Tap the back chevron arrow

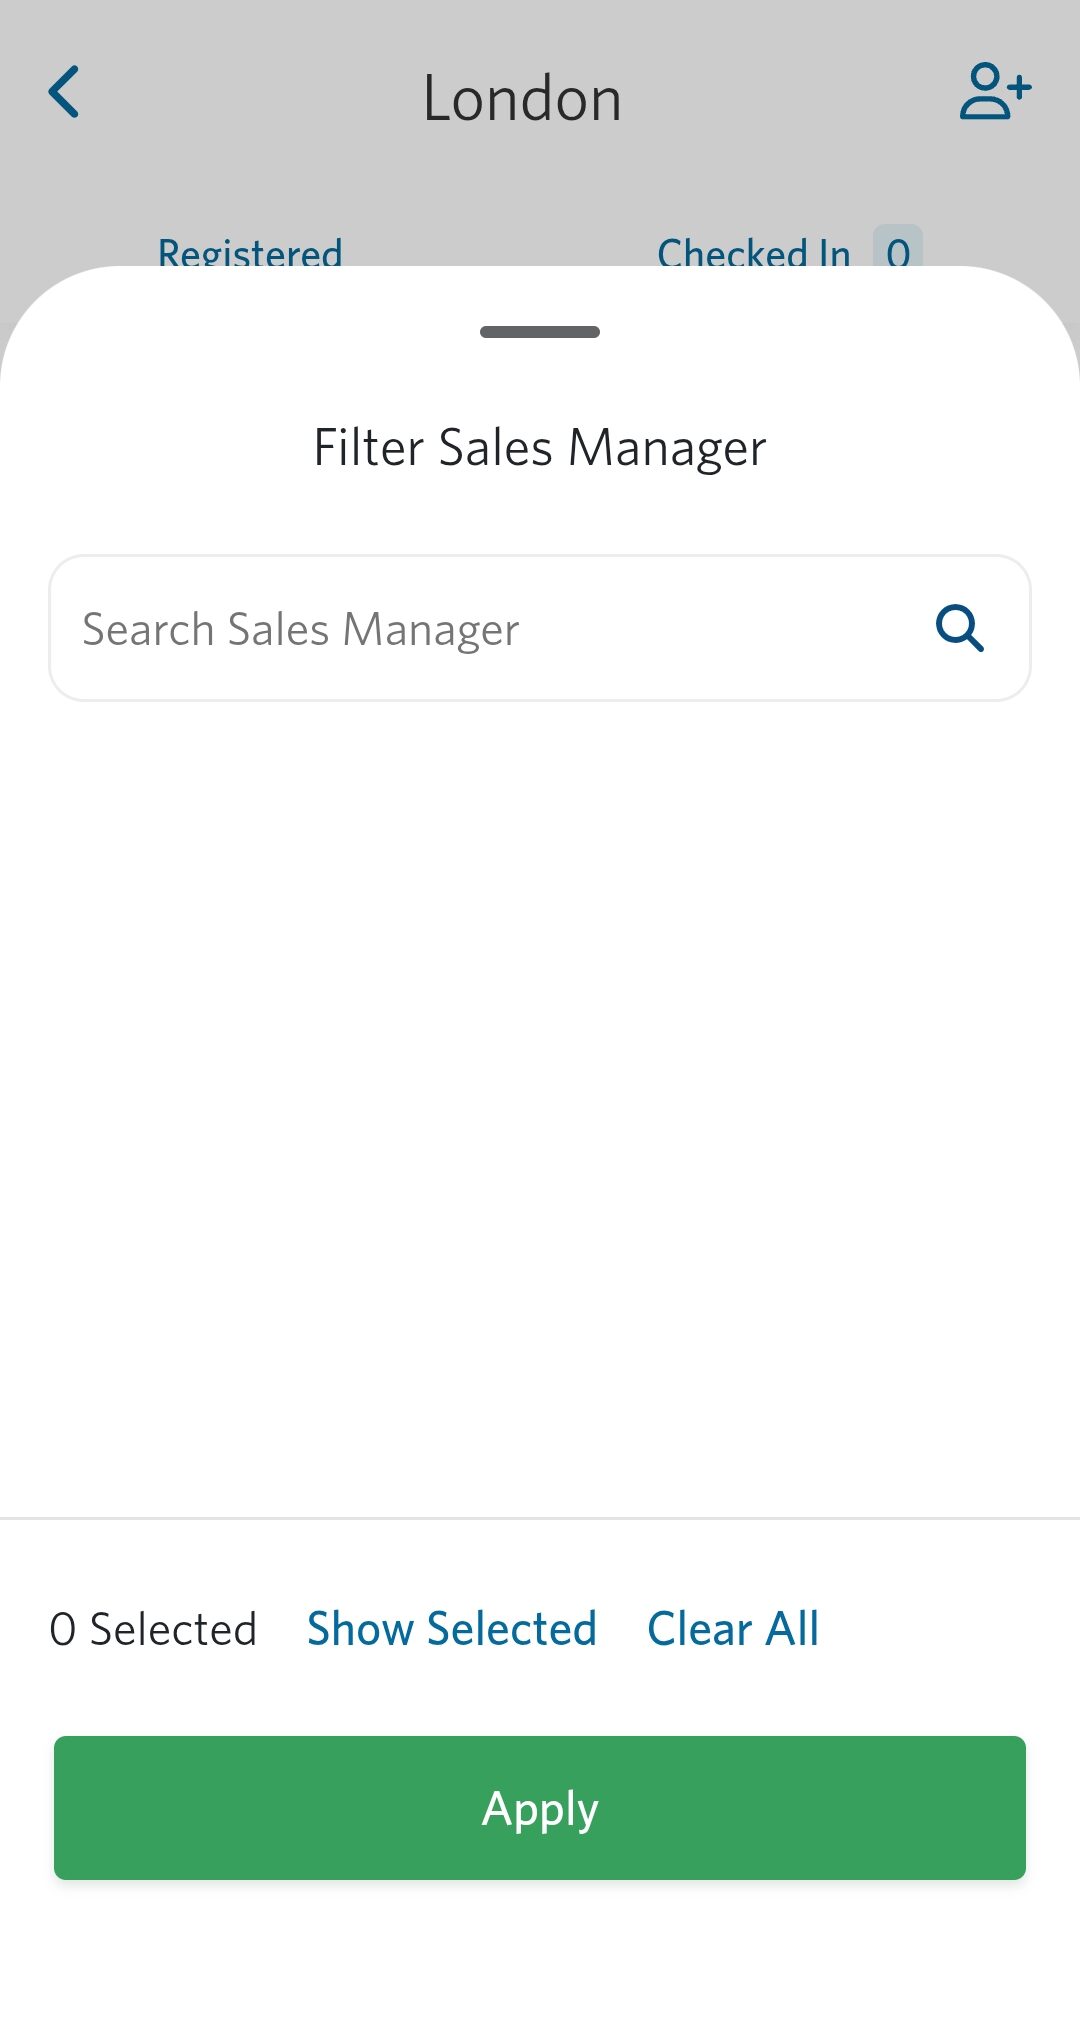pos(64,93)
